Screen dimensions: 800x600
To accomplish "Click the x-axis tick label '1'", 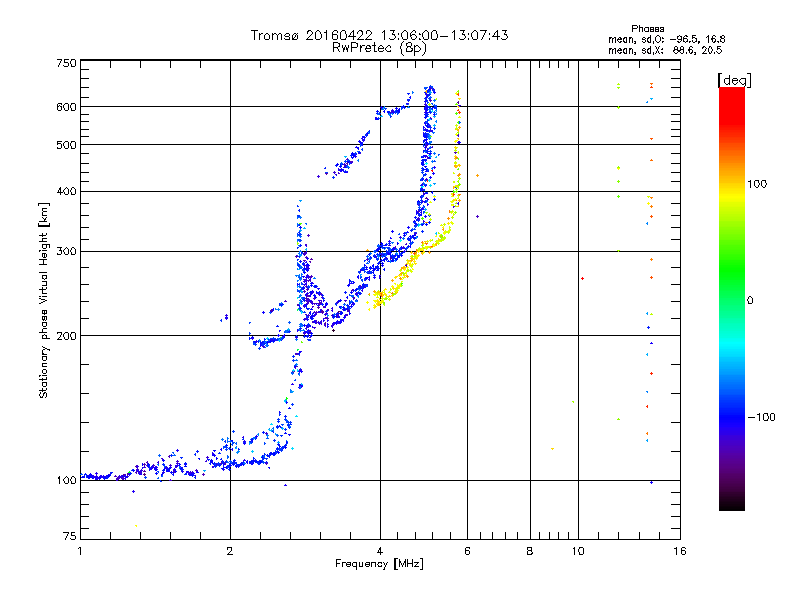I will click(x=80, y=551).
